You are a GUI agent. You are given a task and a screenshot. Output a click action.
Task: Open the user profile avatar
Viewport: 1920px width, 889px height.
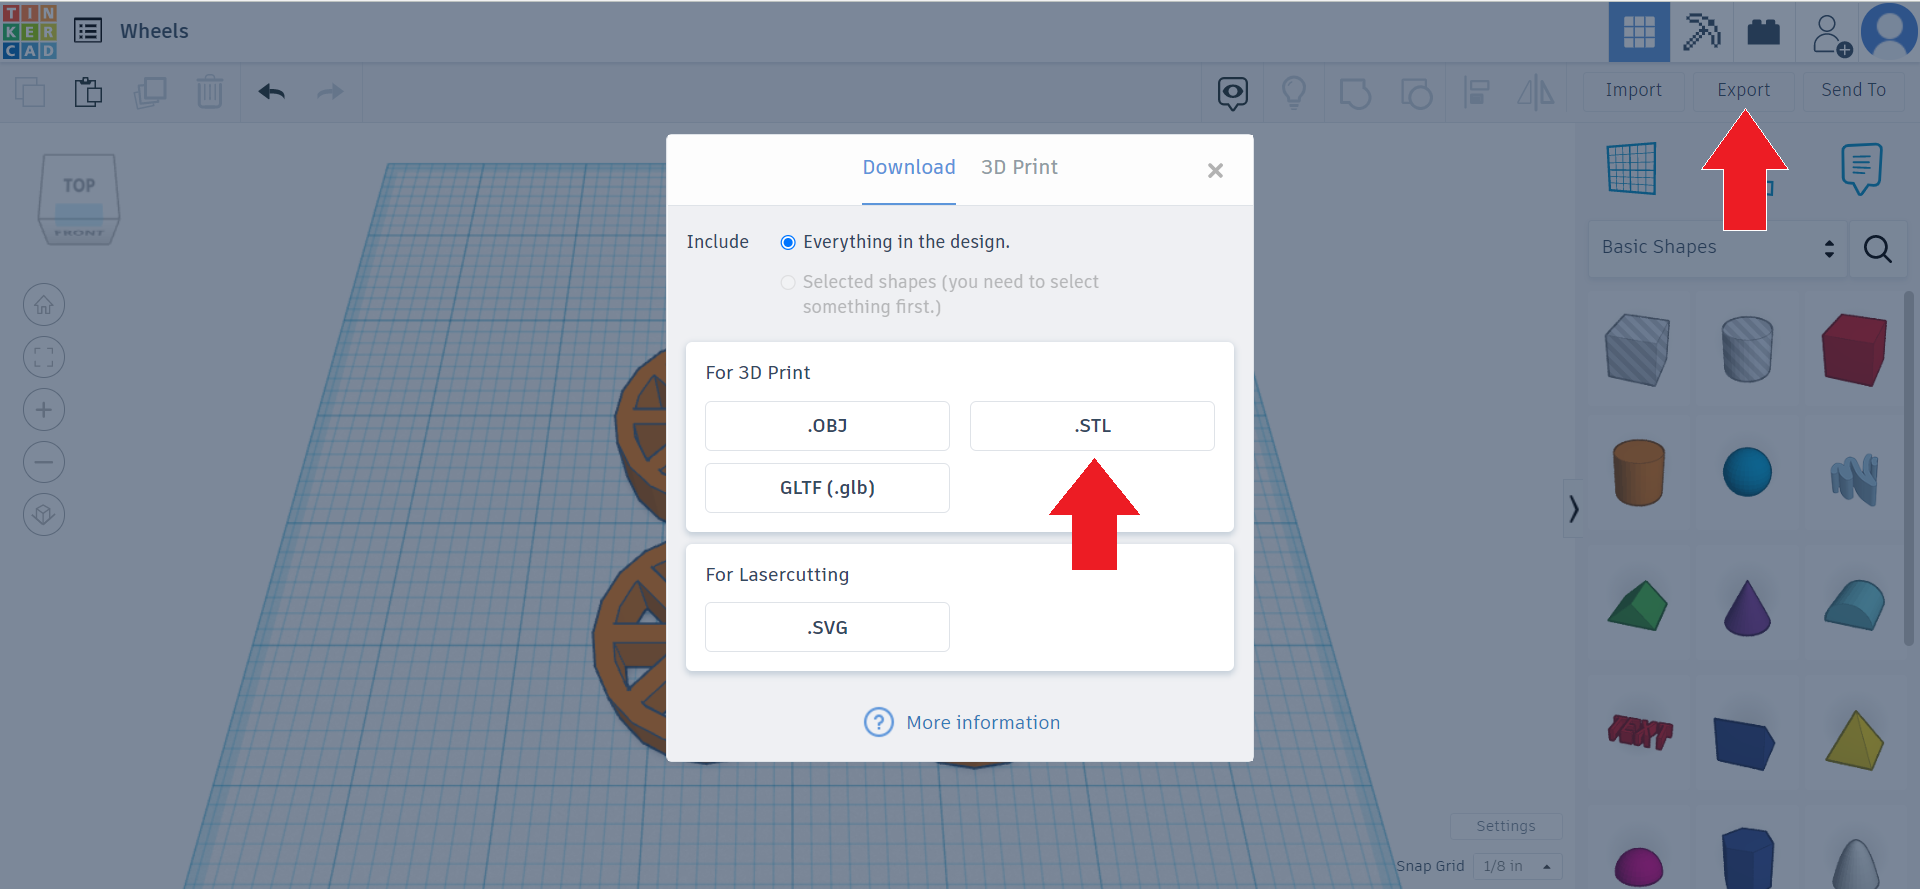pyautogui.click(x=1889, y=31)
